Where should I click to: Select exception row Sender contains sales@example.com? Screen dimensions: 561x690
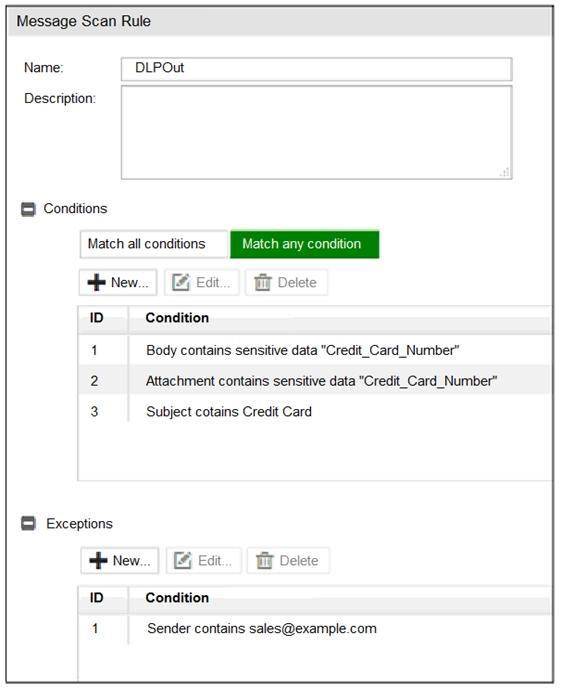(315, 628)
